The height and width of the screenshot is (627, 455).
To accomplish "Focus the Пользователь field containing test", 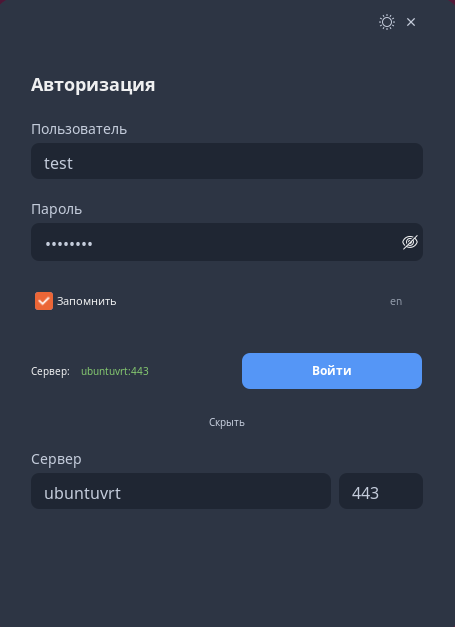I will [x=227, y=161].
